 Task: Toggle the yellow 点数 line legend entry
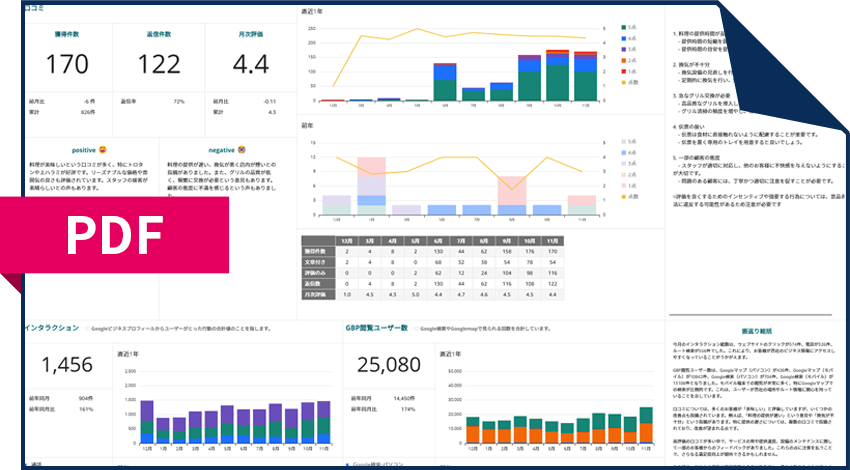pos(624,83)
